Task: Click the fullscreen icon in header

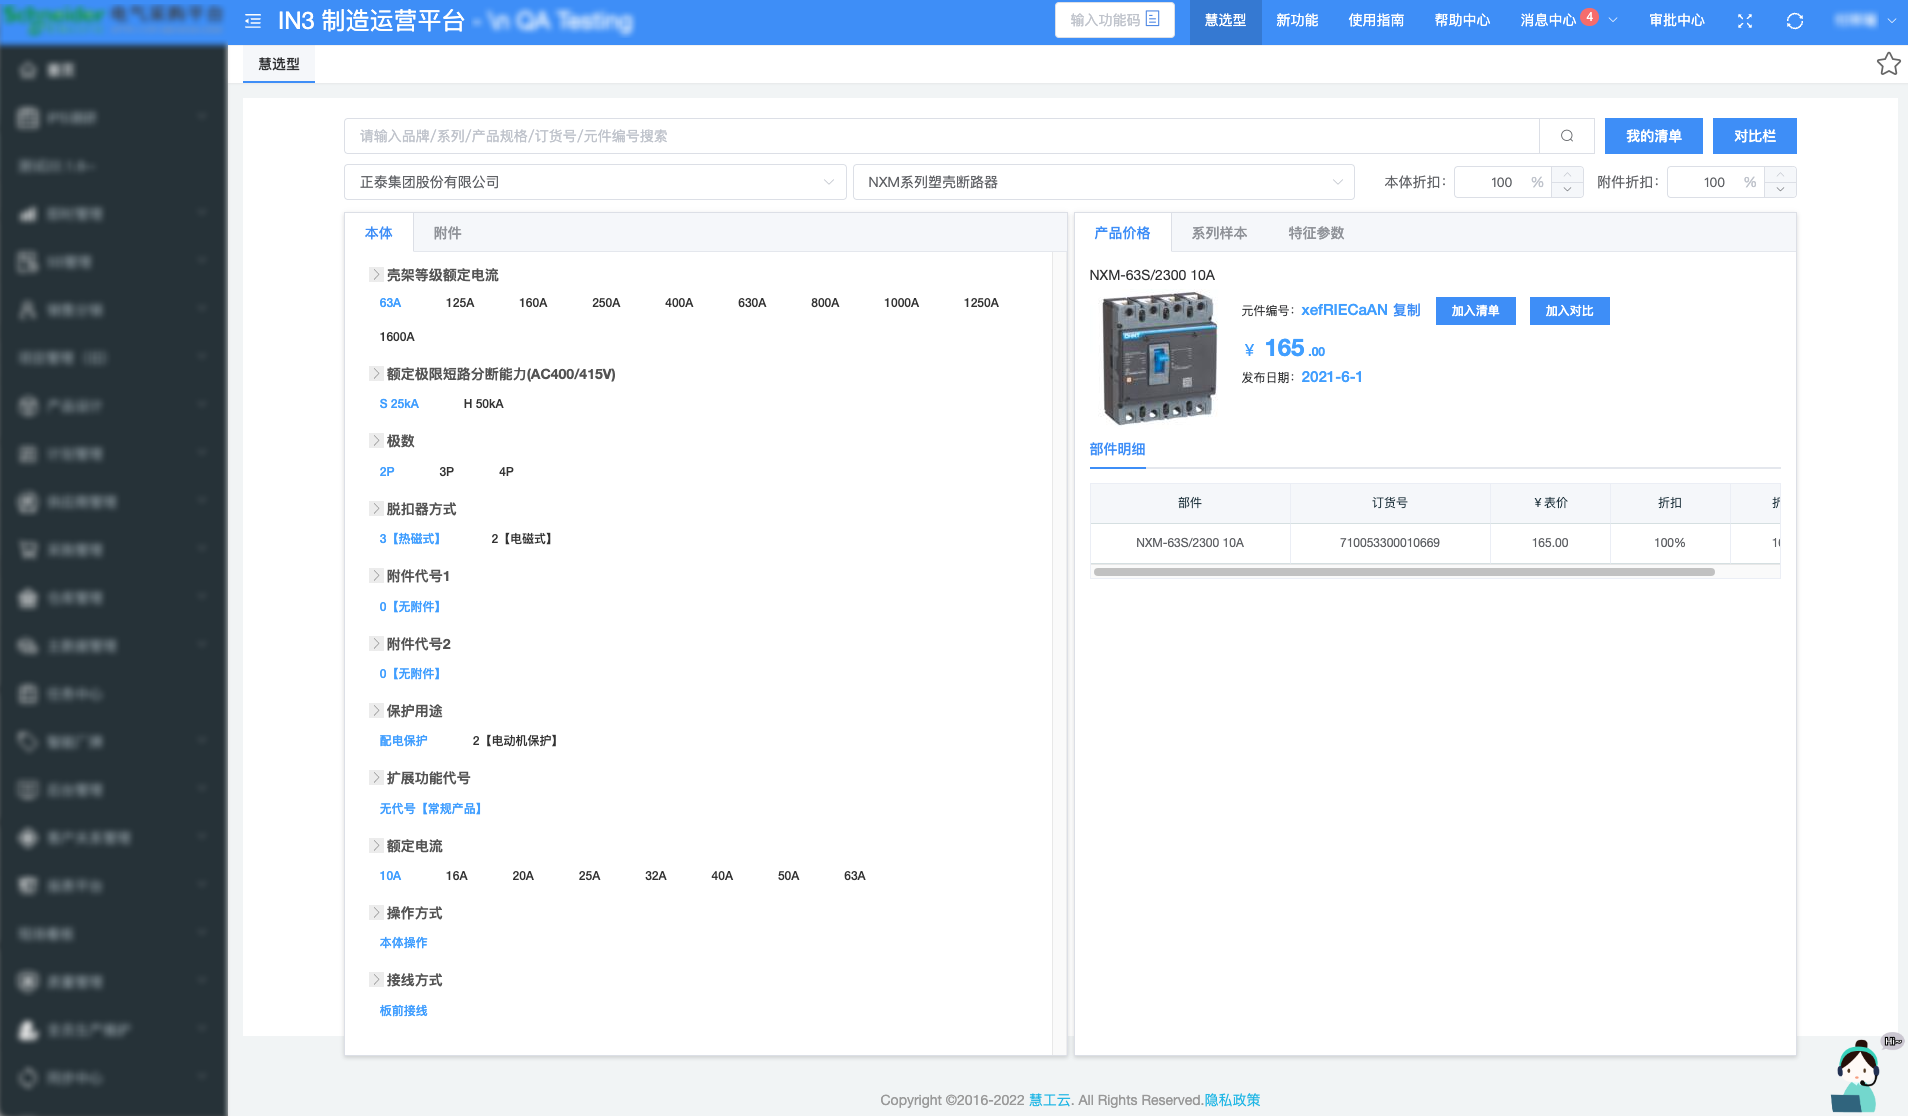Action: pos(1745,21)
